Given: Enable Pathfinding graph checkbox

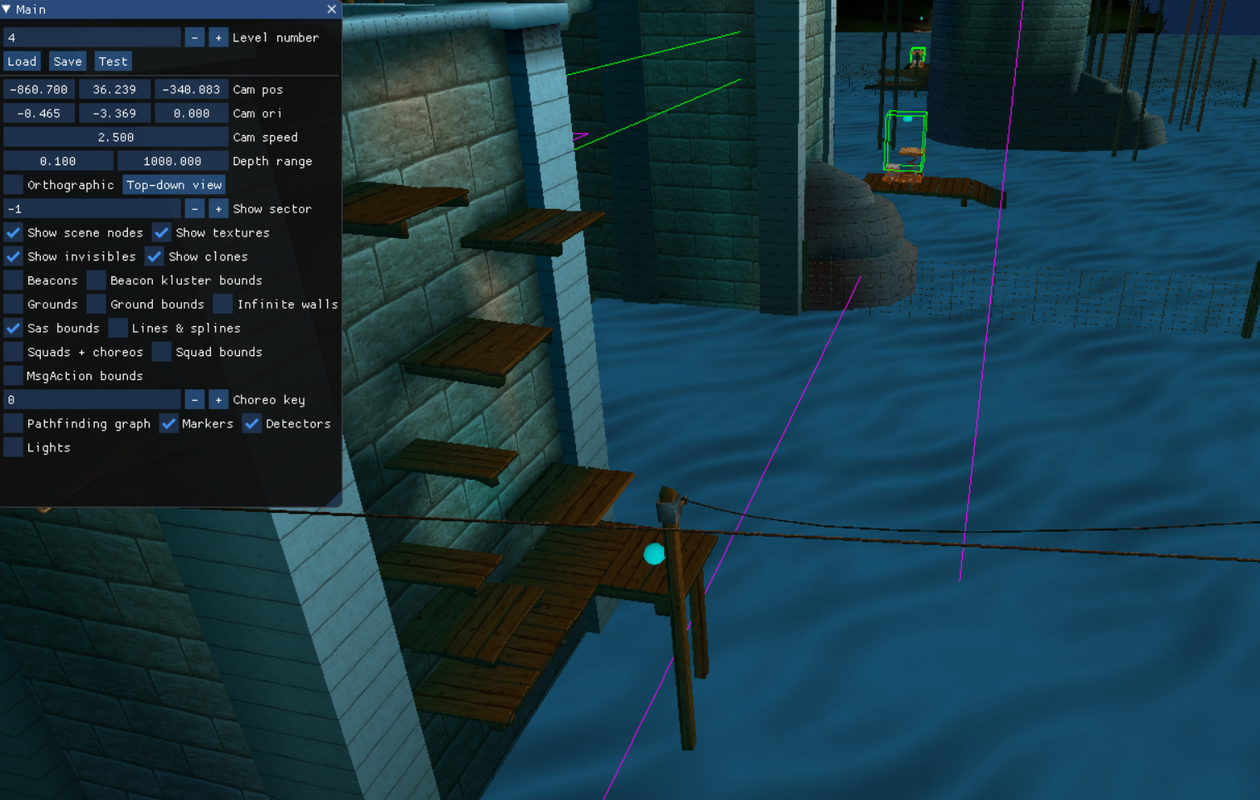Looking at the screenshot, I should pyautogui.click(x=14, y=424).
